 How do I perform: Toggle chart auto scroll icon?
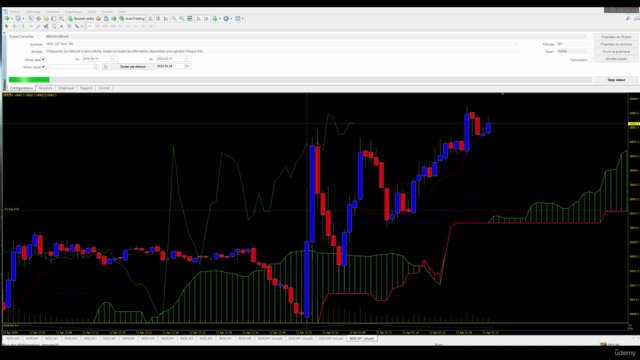tap(198, 19)
